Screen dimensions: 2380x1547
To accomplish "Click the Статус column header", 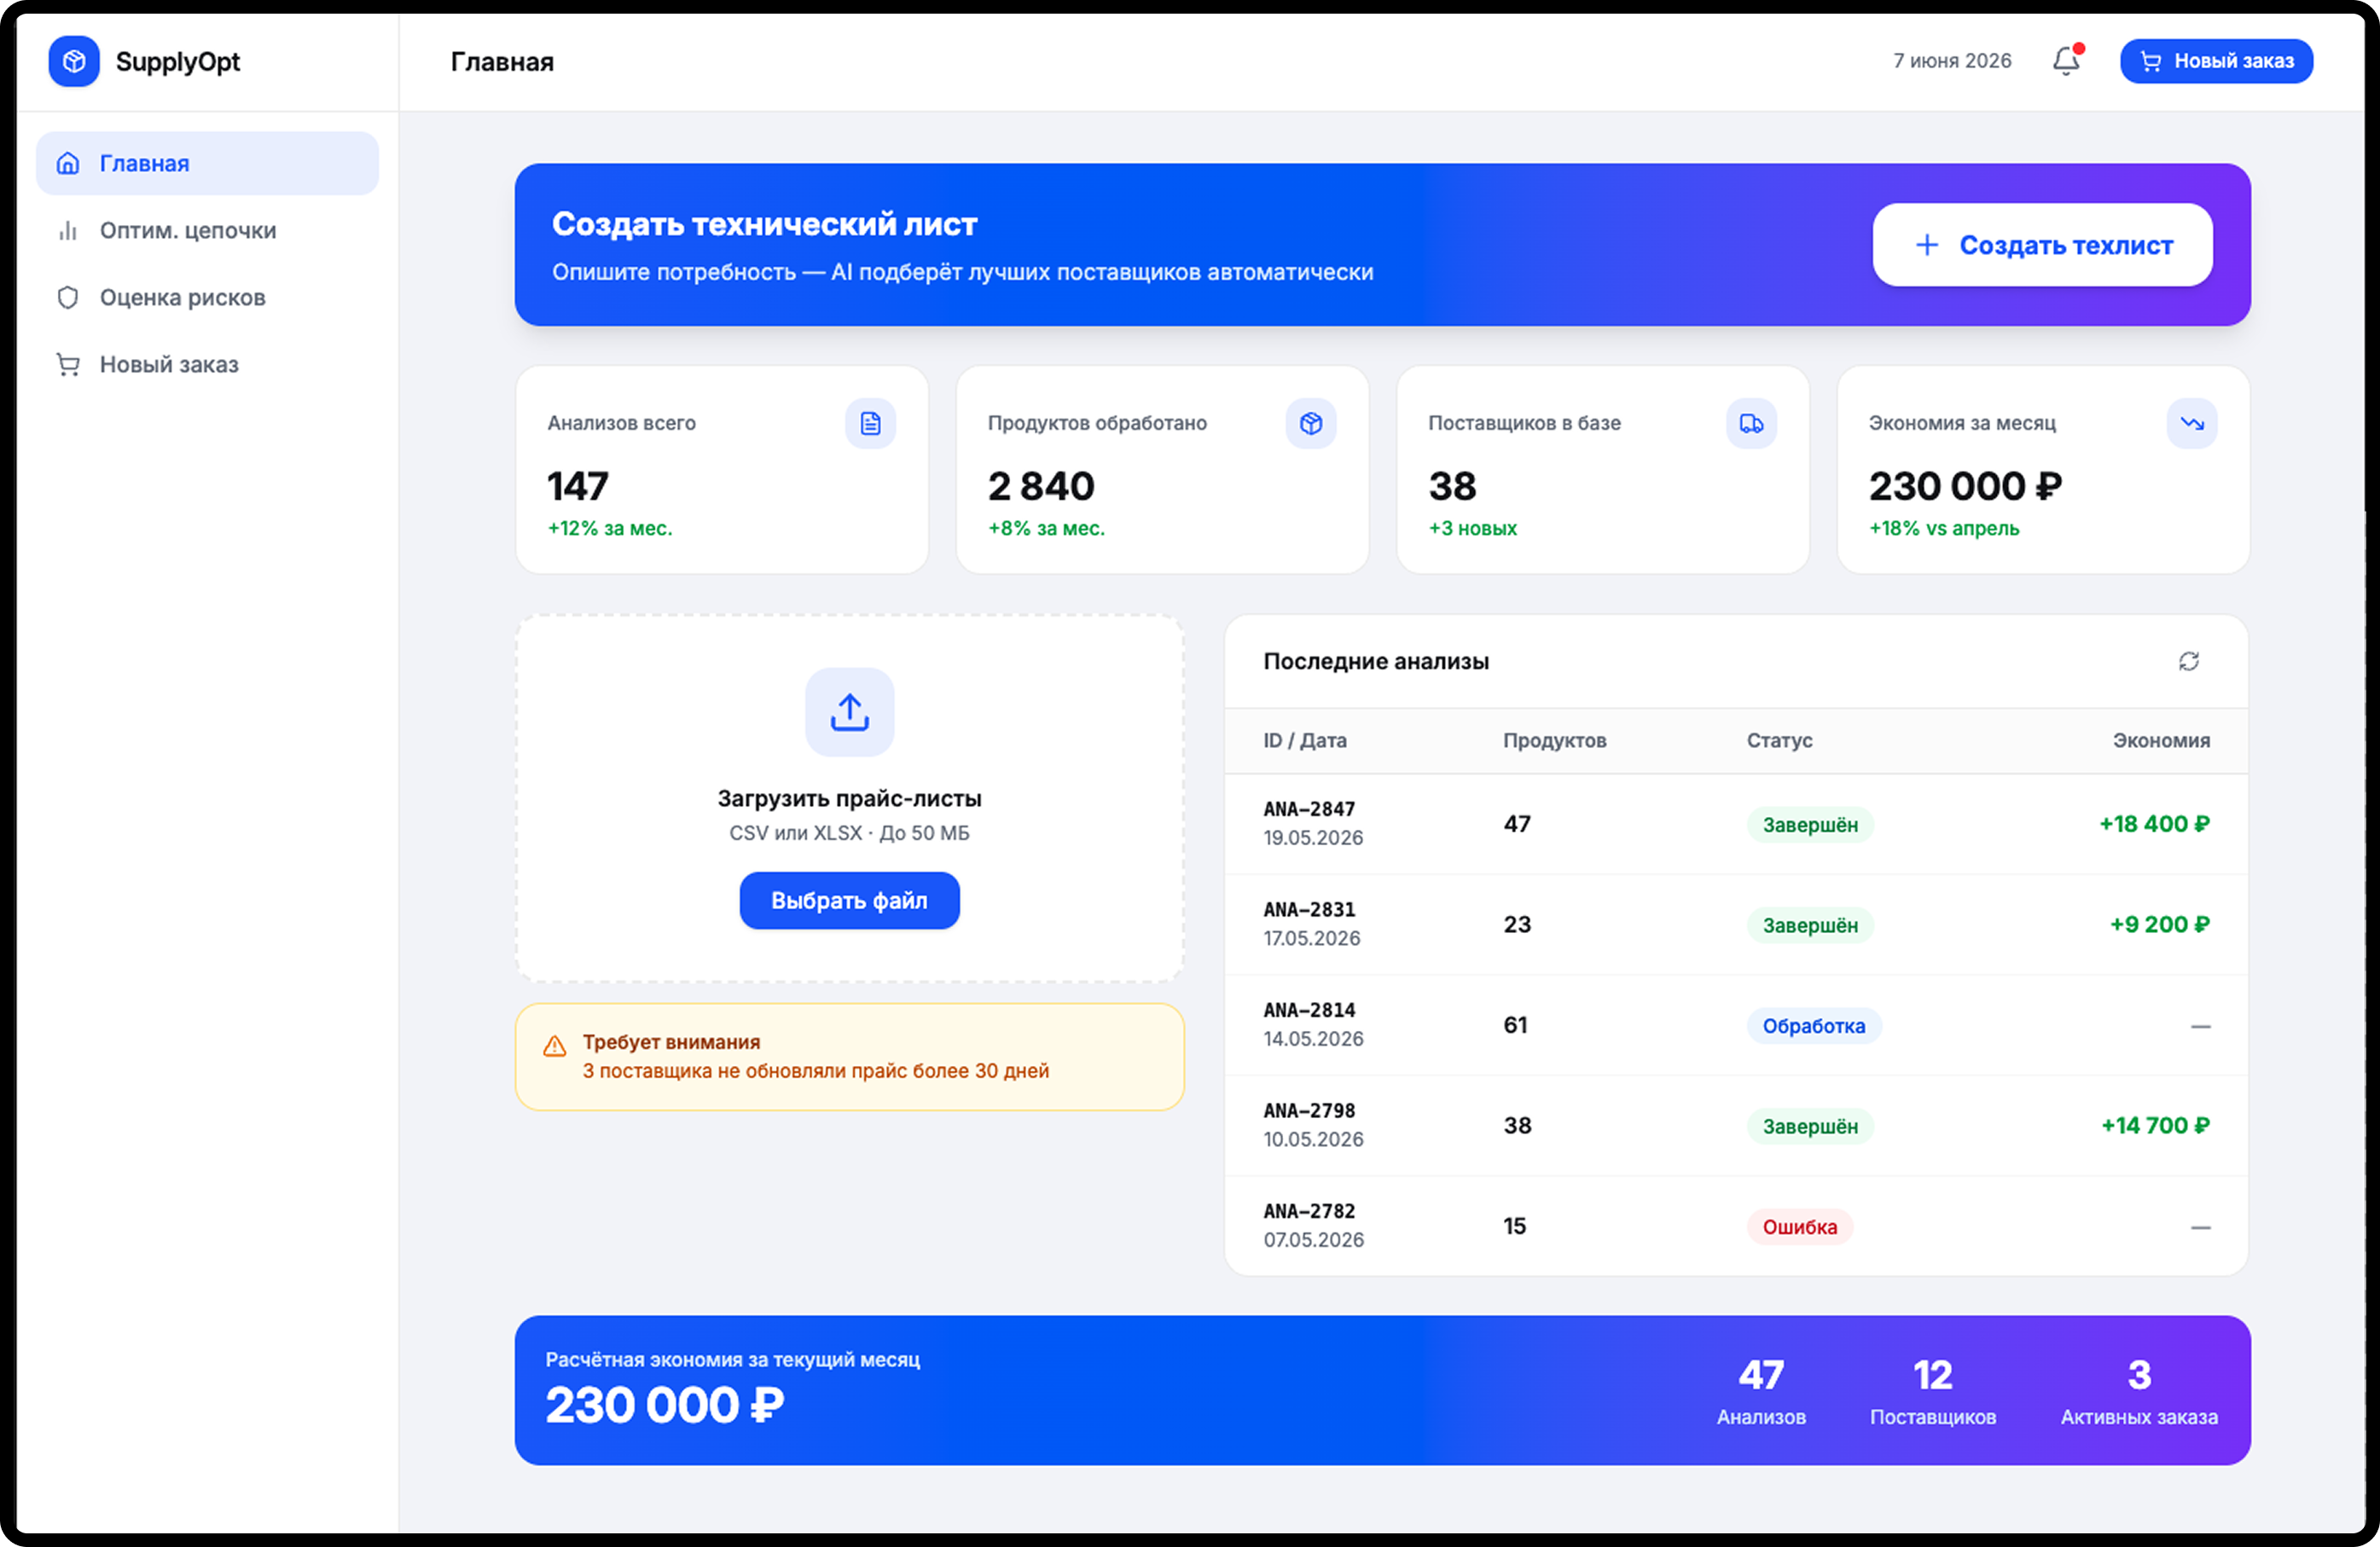I will pyautogui.click(x=1780, y=741).
